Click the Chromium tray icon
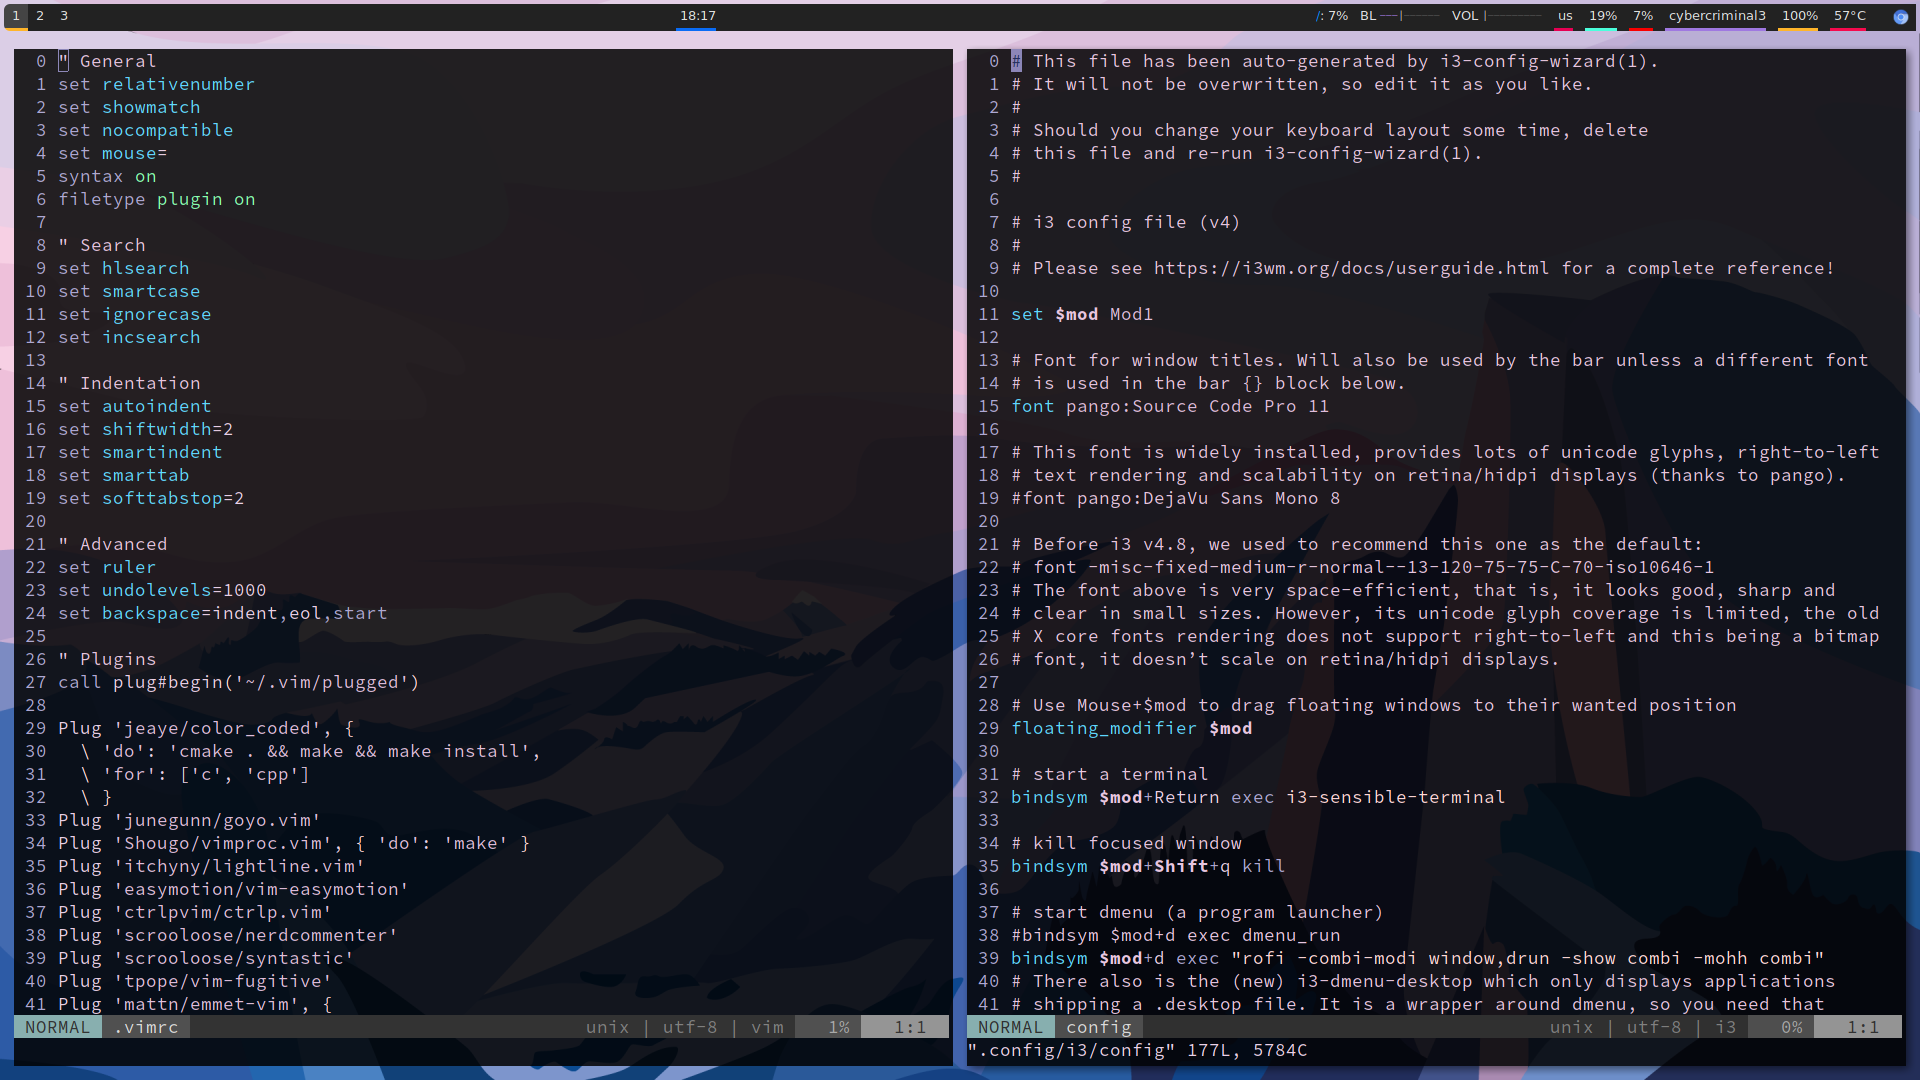This screenshot has height=1080, width=1920. (1900, 16)
